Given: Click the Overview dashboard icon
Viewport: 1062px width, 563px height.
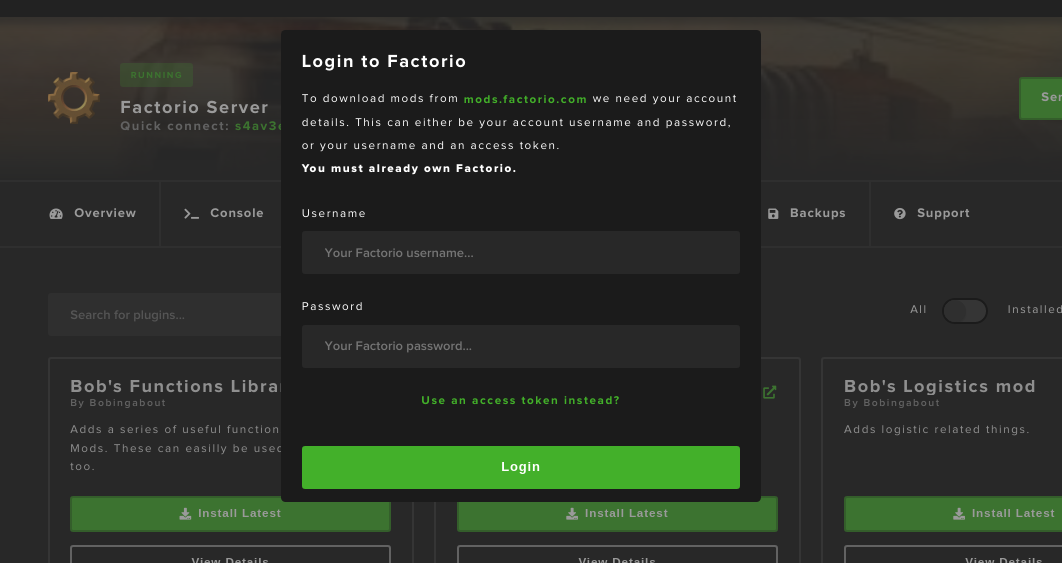Looking at the screenshot, I should tap(56, 213).
